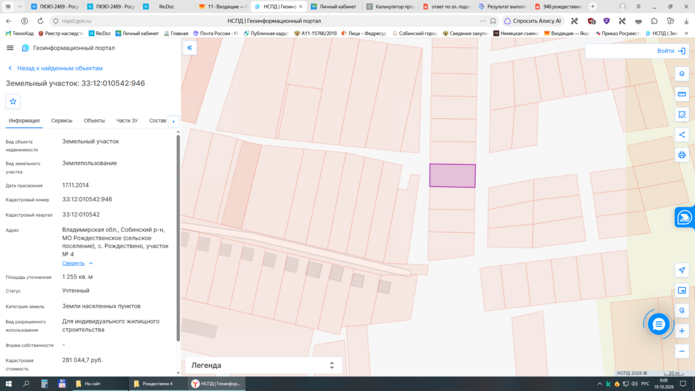Open the blue assistant widget on the right edge
Image resolution: width=695 pixels, height=391 pixels.
[685, 217]
